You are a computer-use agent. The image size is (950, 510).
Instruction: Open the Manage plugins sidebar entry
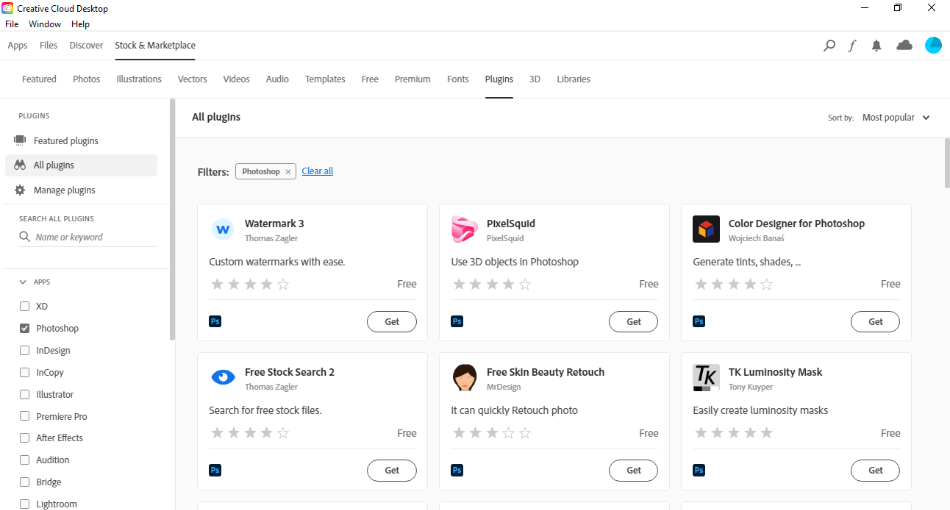(81, 190)
